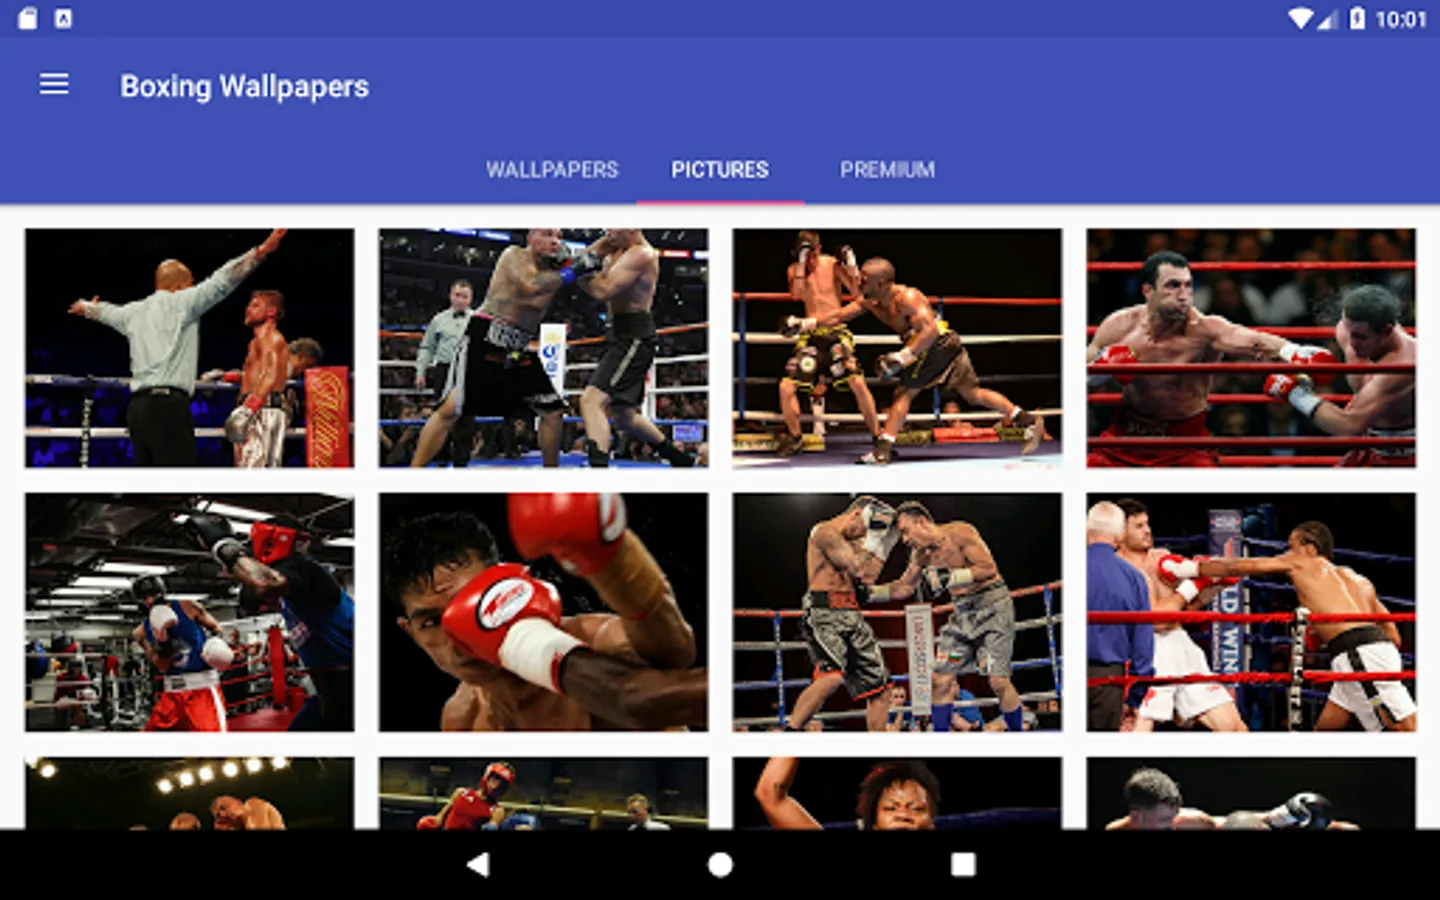Open the referee with arms spread picture

pos(189,348)
